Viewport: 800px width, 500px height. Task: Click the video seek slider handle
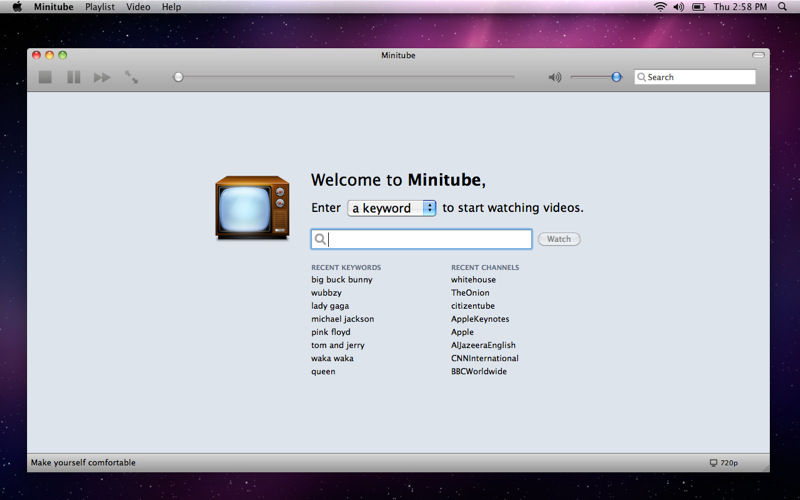pyautogui.click(x=178, y=77)
